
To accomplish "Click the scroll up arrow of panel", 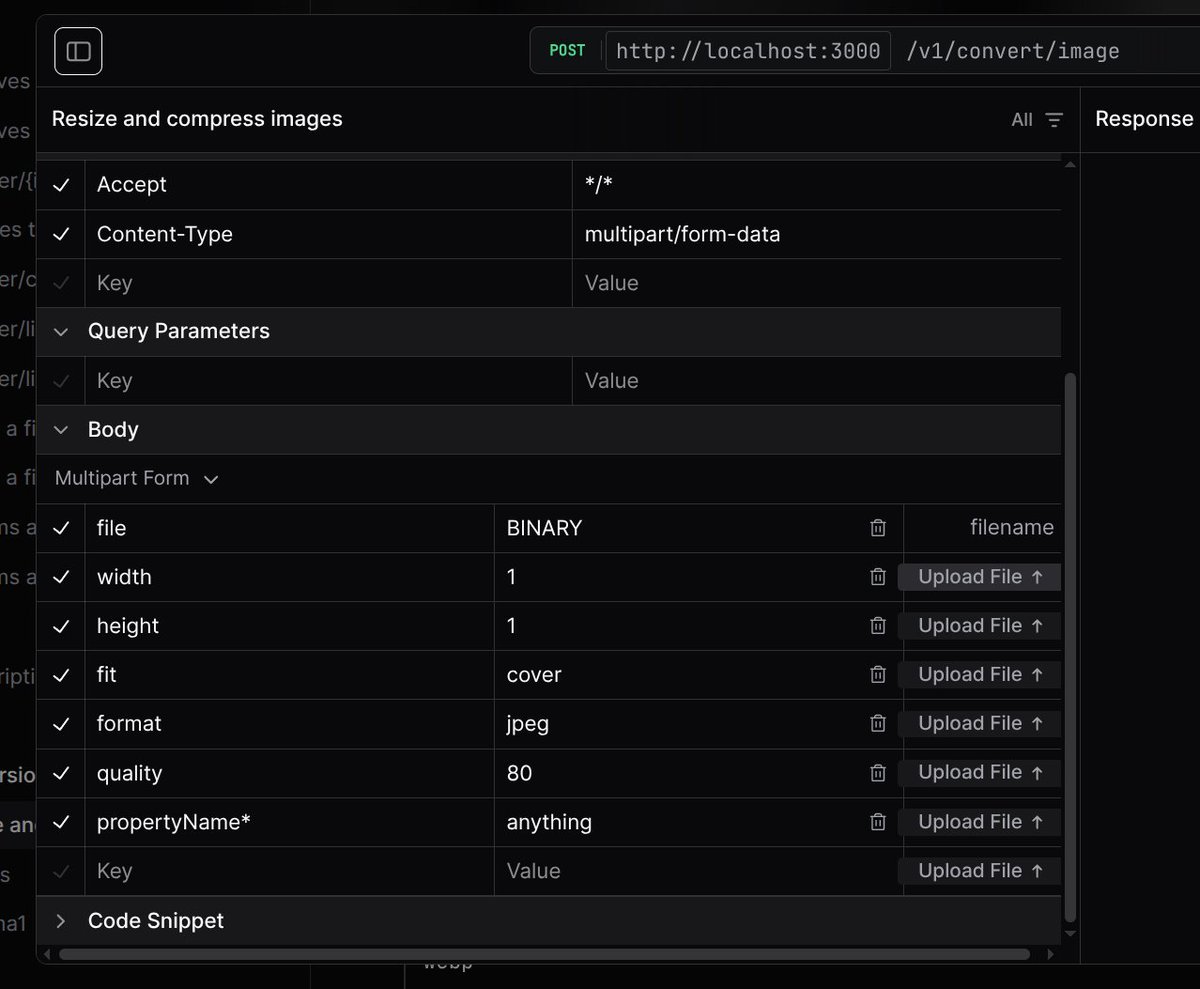I will (1070, 164).
